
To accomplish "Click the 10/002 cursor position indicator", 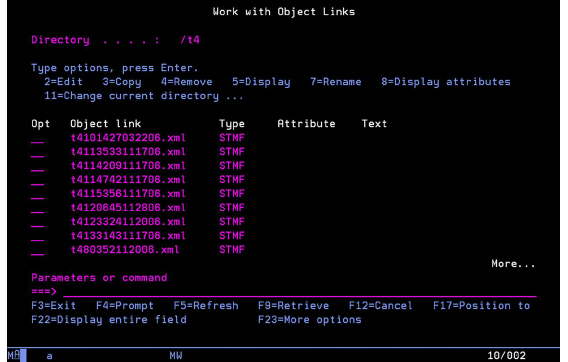I will pyautogui.click(x=506, y=355).
